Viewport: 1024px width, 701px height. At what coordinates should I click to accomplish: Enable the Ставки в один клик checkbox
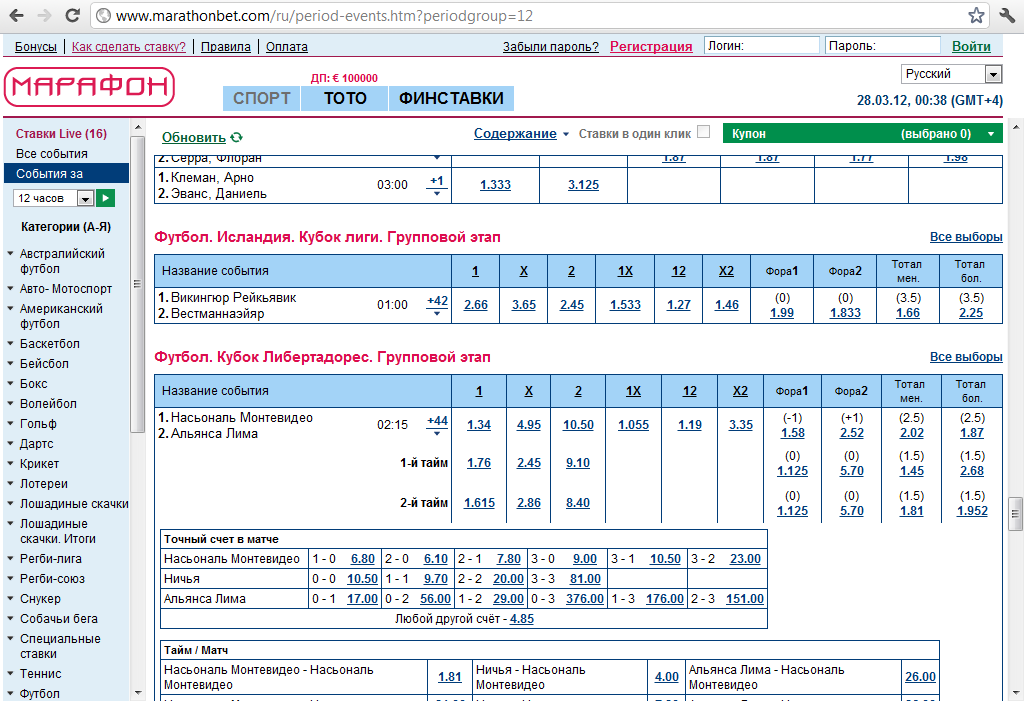click(x=703, y=132)
